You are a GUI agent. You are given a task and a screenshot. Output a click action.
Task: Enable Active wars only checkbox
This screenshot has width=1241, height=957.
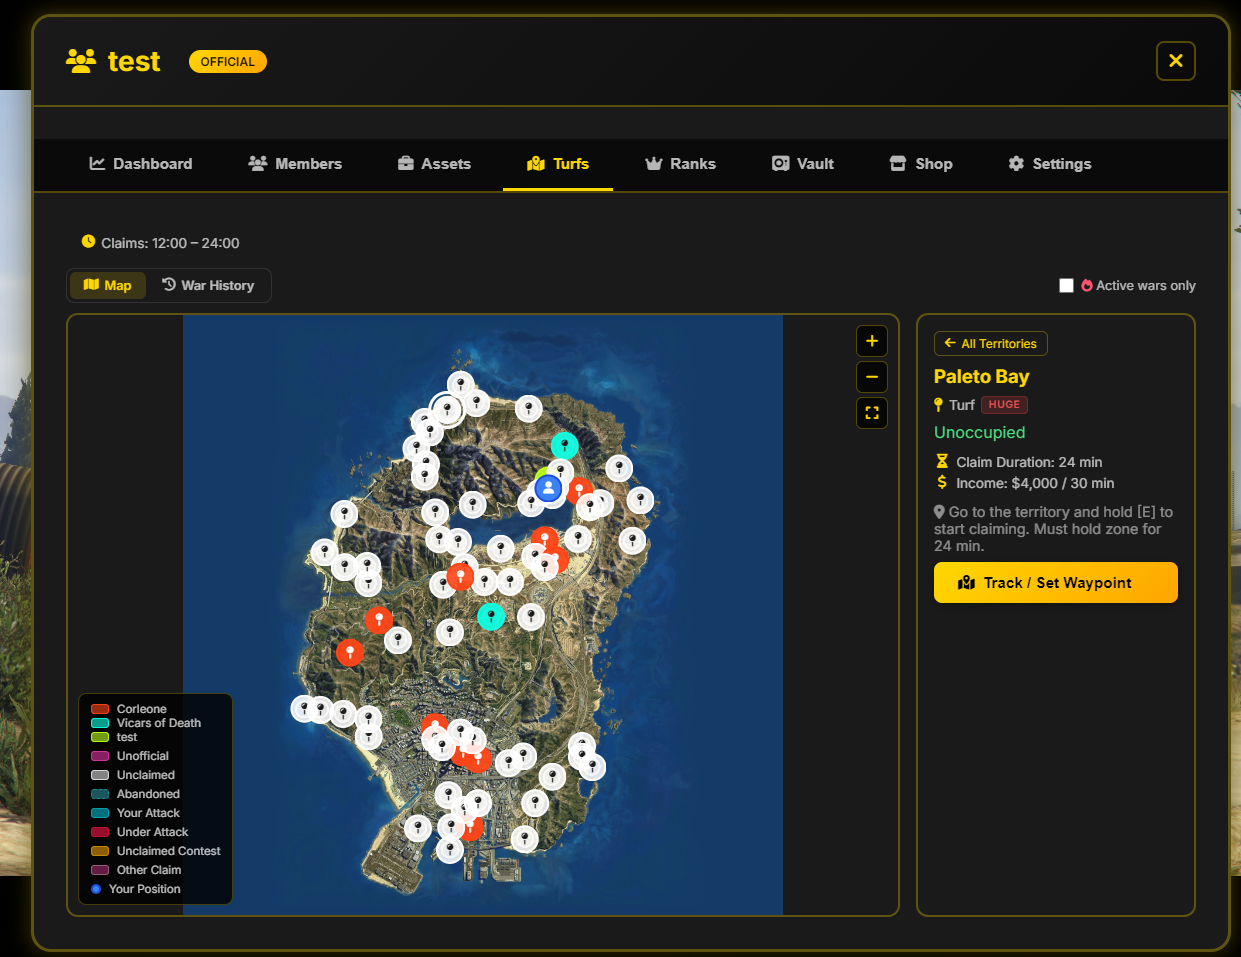1066,285
